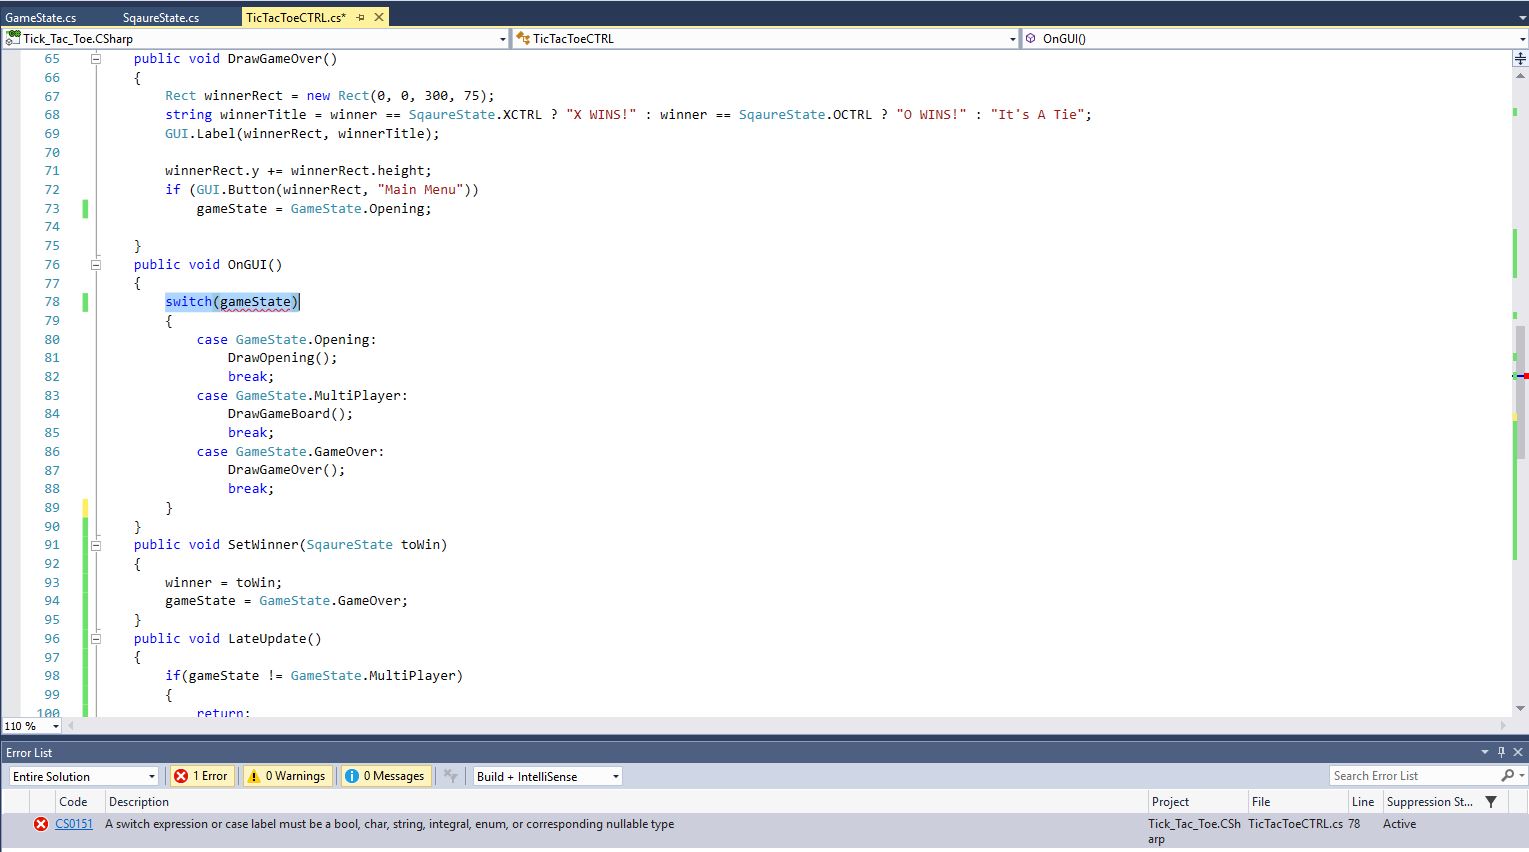Click the OnGUI method cube icon
Viewport: 1529px width, 852px height.
(1031, 39)
